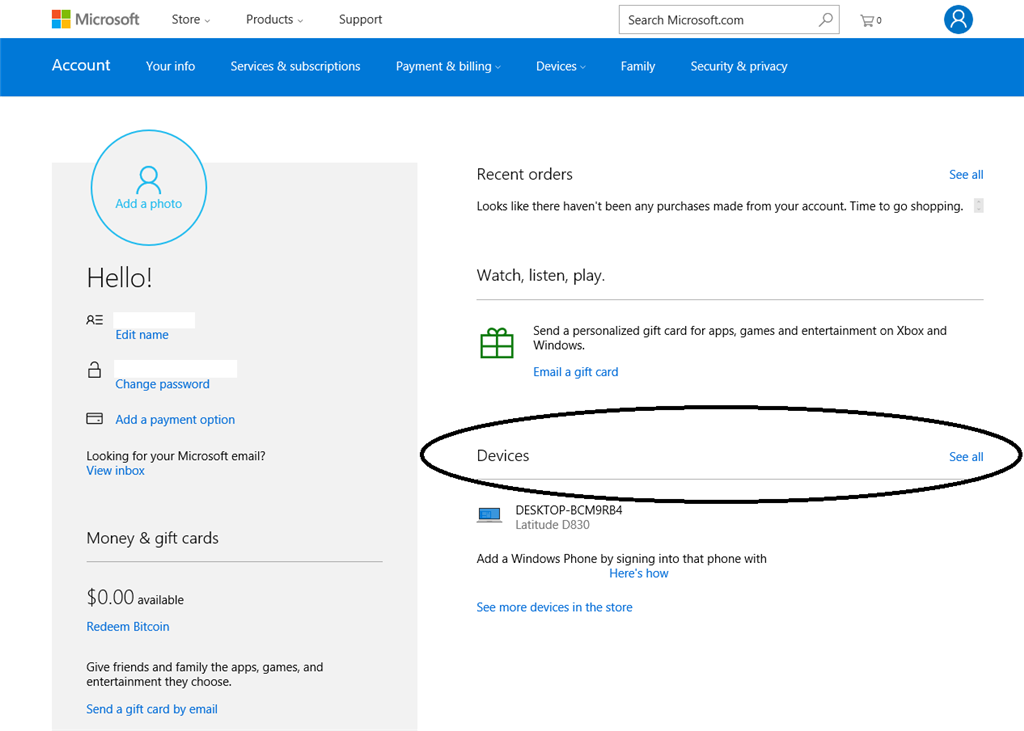Click Send a gift card by email
This screenshot has width=1024, height=731.
coord(152,709)
